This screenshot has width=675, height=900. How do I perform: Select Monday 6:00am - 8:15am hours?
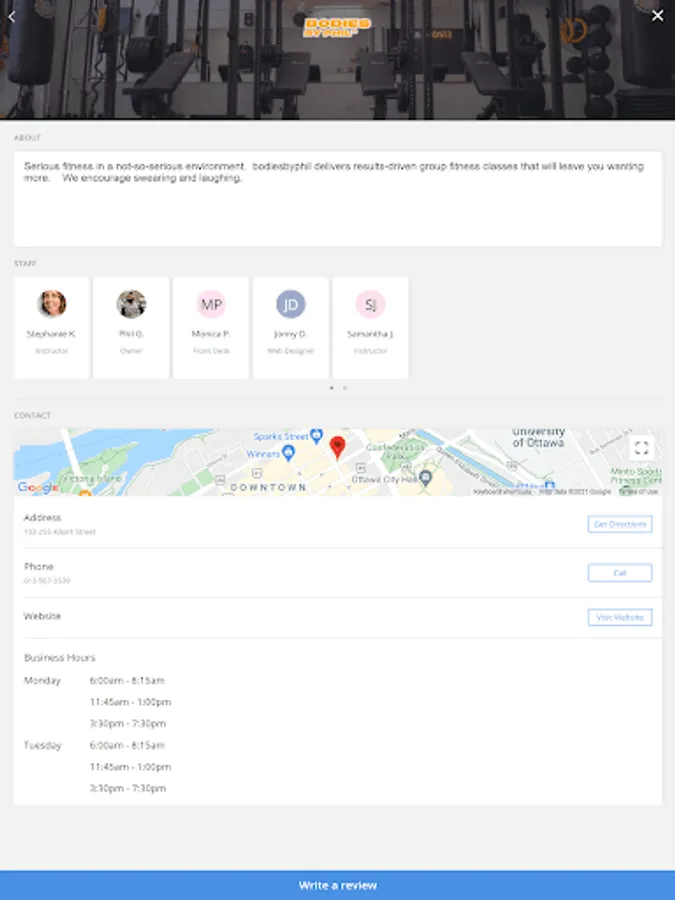127,681
